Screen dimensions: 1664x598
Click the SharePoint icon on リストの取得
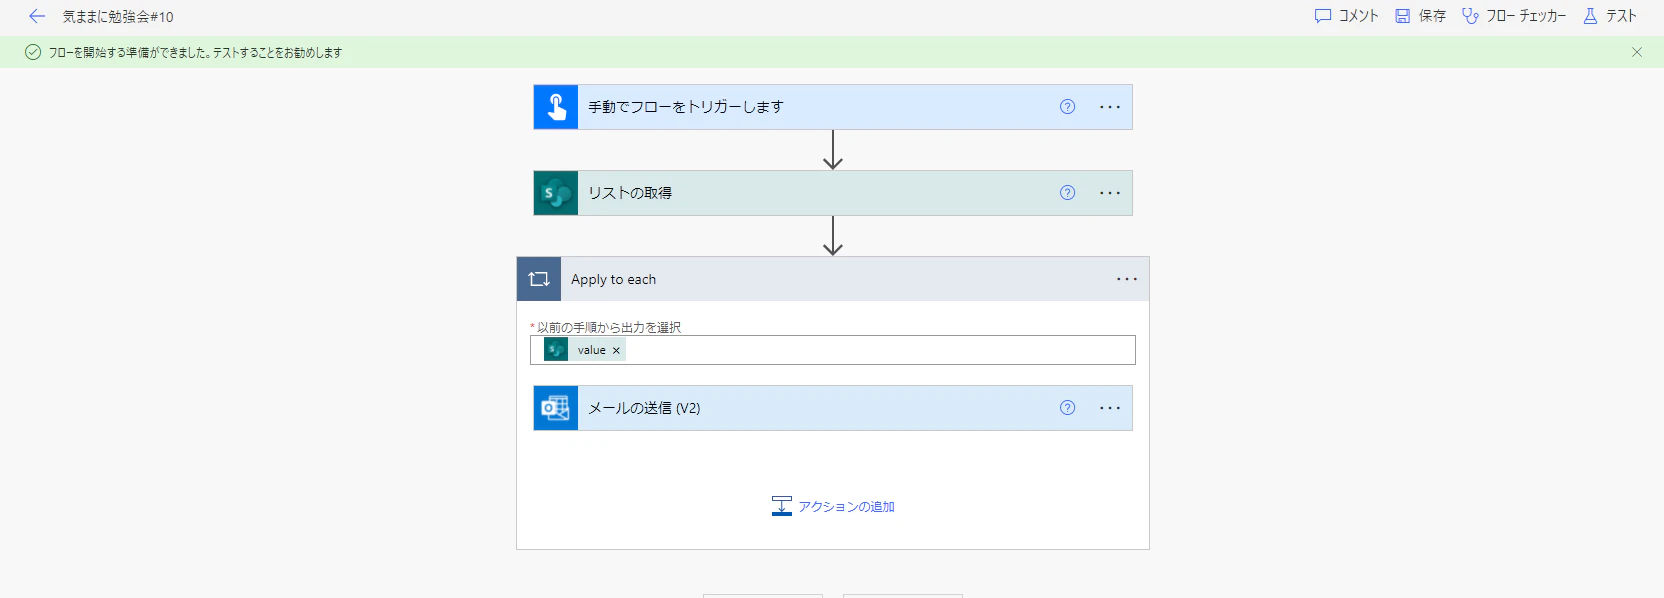pos(556,193)
